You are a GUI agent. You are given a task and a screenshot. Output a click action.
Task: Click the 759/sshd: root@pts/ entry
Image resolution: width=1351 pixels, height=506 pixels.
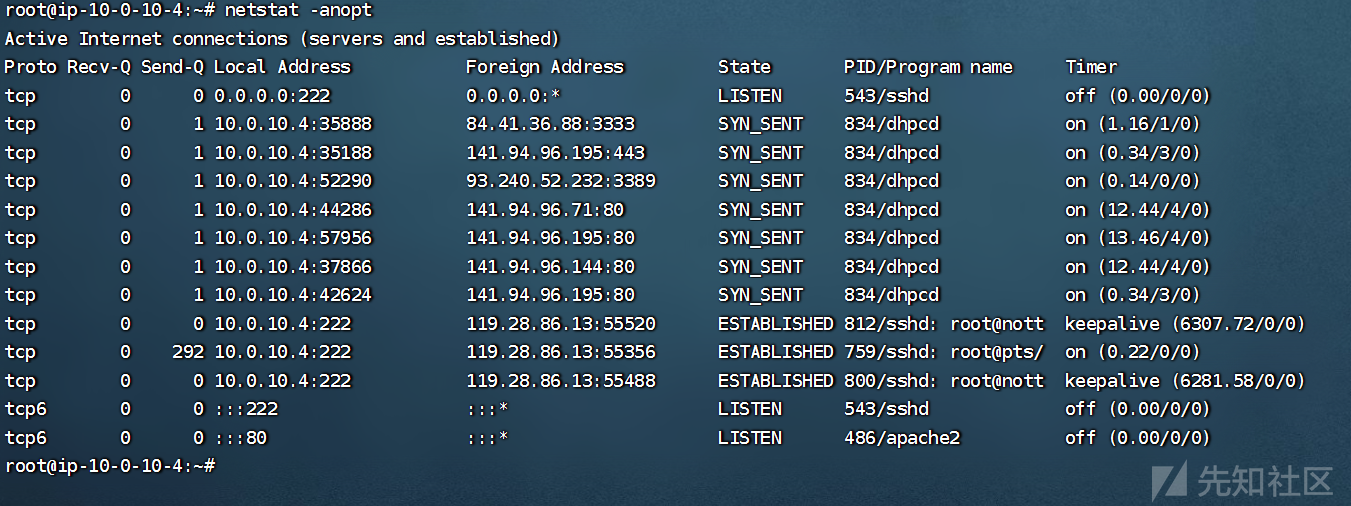(944, 352)
